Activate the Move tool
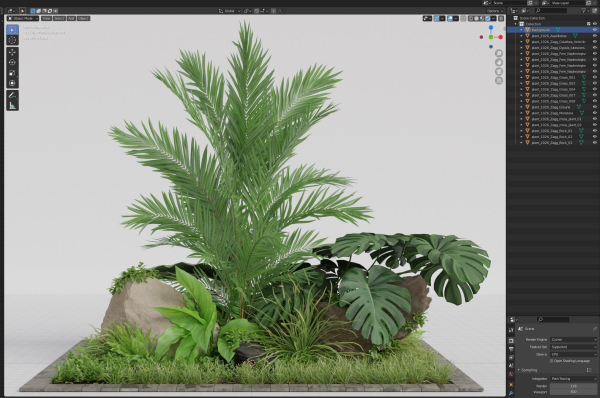This screenshot has height=398, width=600. point(12,52)
